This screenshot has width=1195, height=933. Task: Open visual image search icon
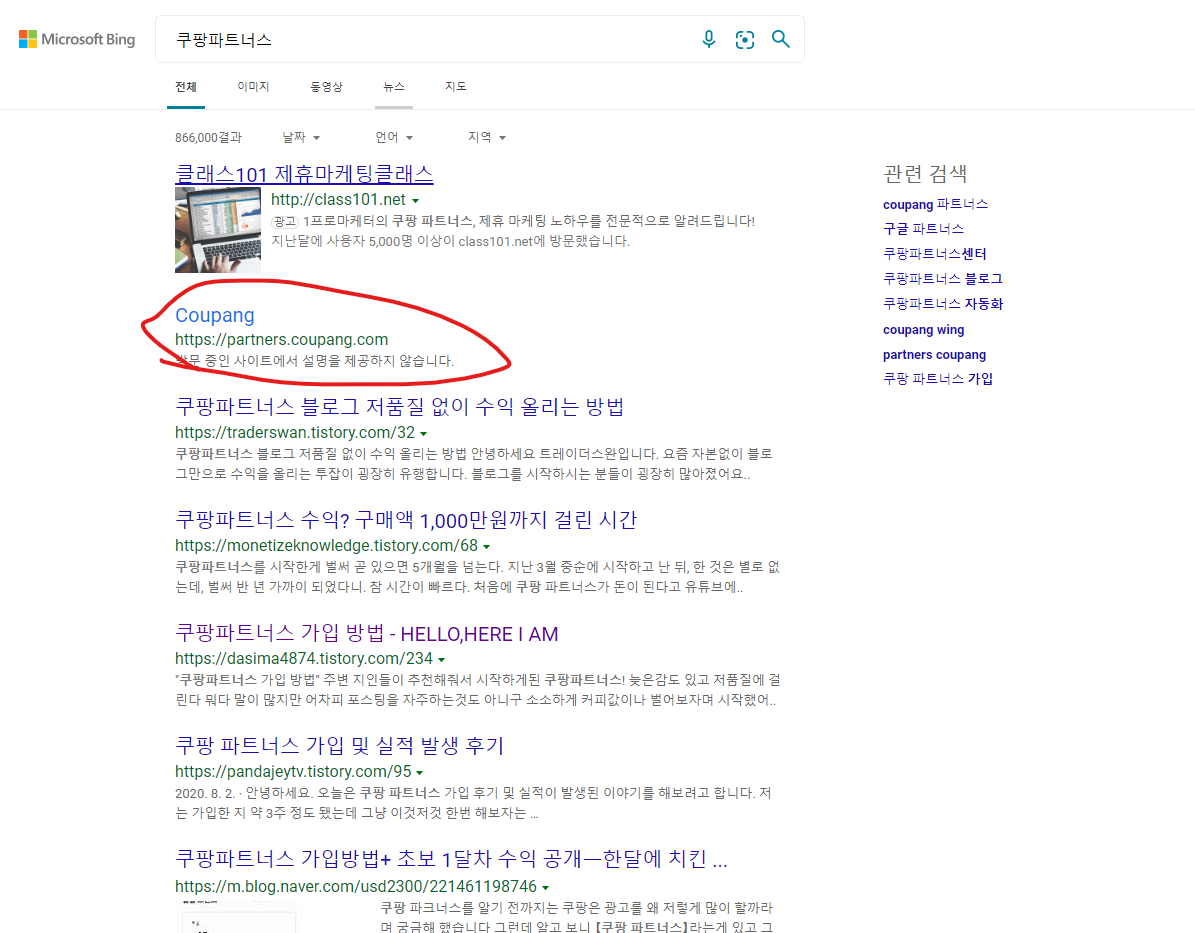click(745, 40)
